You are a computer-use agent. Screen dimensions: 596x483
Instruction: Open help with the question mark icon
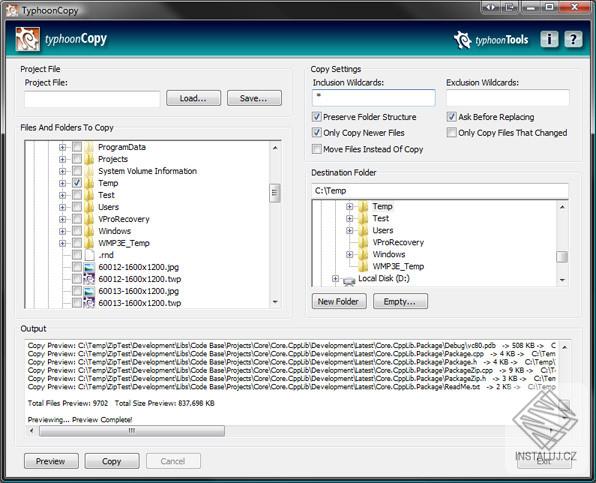coord(573,39)
